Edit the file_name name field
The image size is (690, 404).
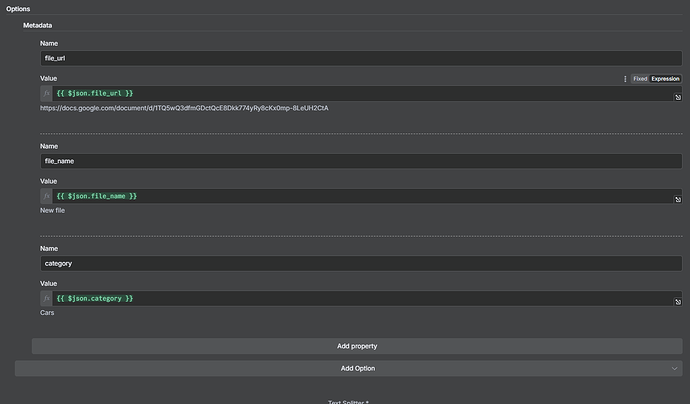361,161
